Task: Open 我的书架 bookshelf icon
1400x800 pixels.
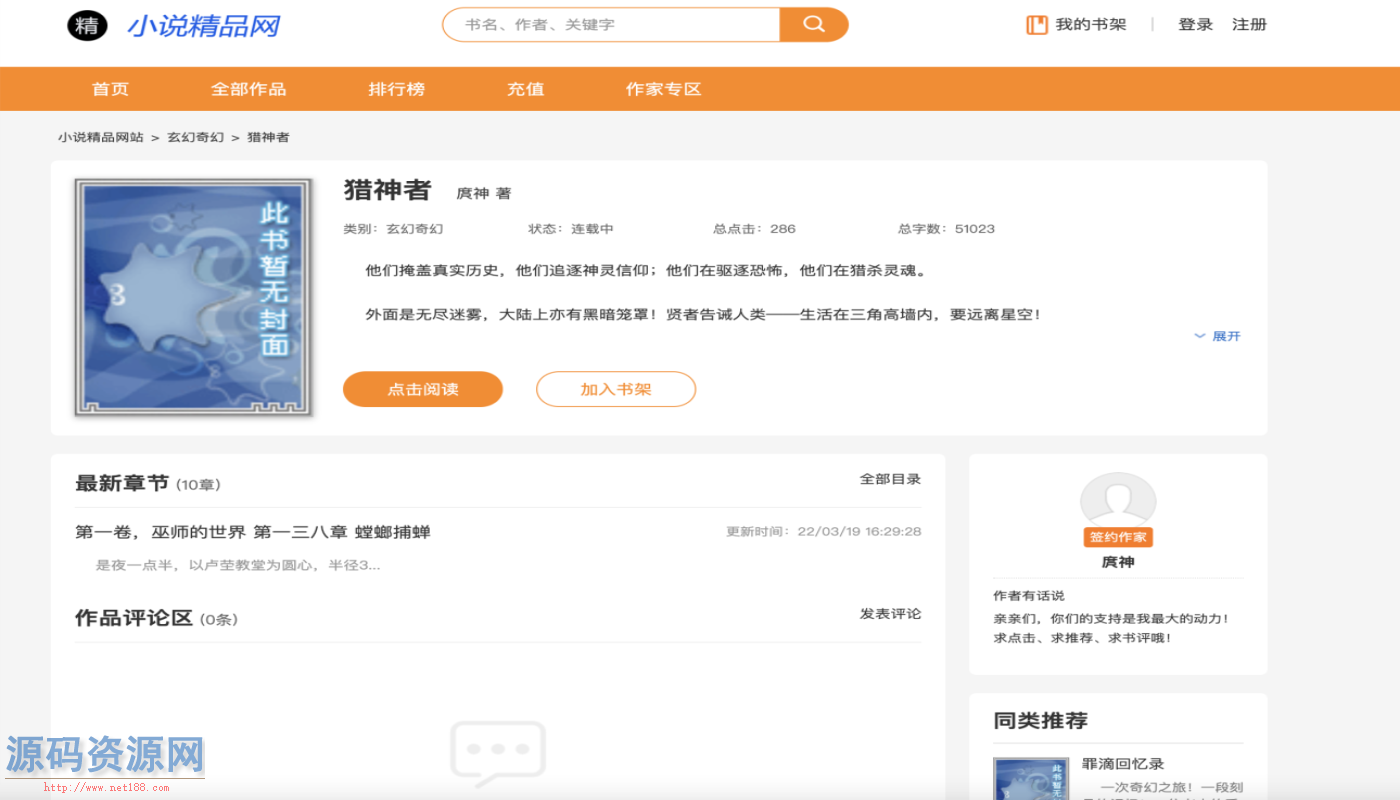Action: point(1037,25)
